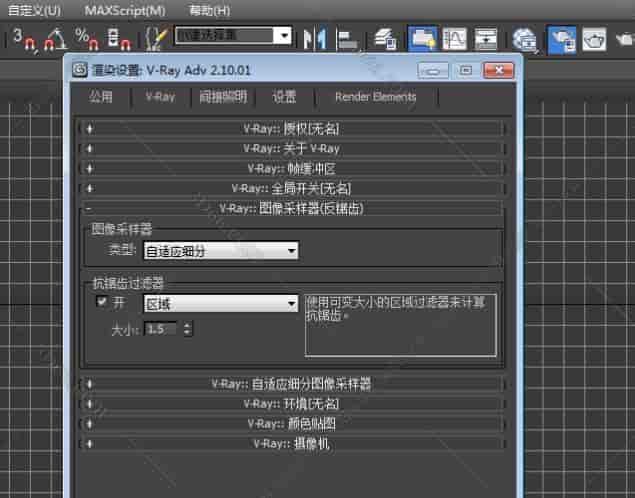
Task: Click the Align tool icon
Action: (x=348, y=39)
